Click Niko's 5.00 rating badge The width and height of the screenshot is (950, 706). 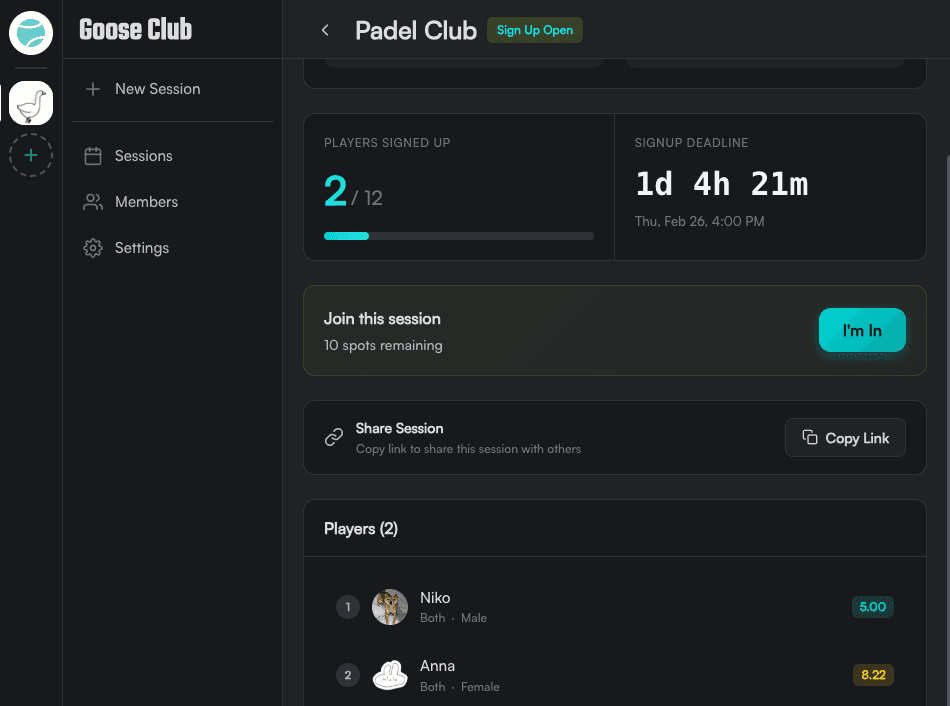(872, 607)
